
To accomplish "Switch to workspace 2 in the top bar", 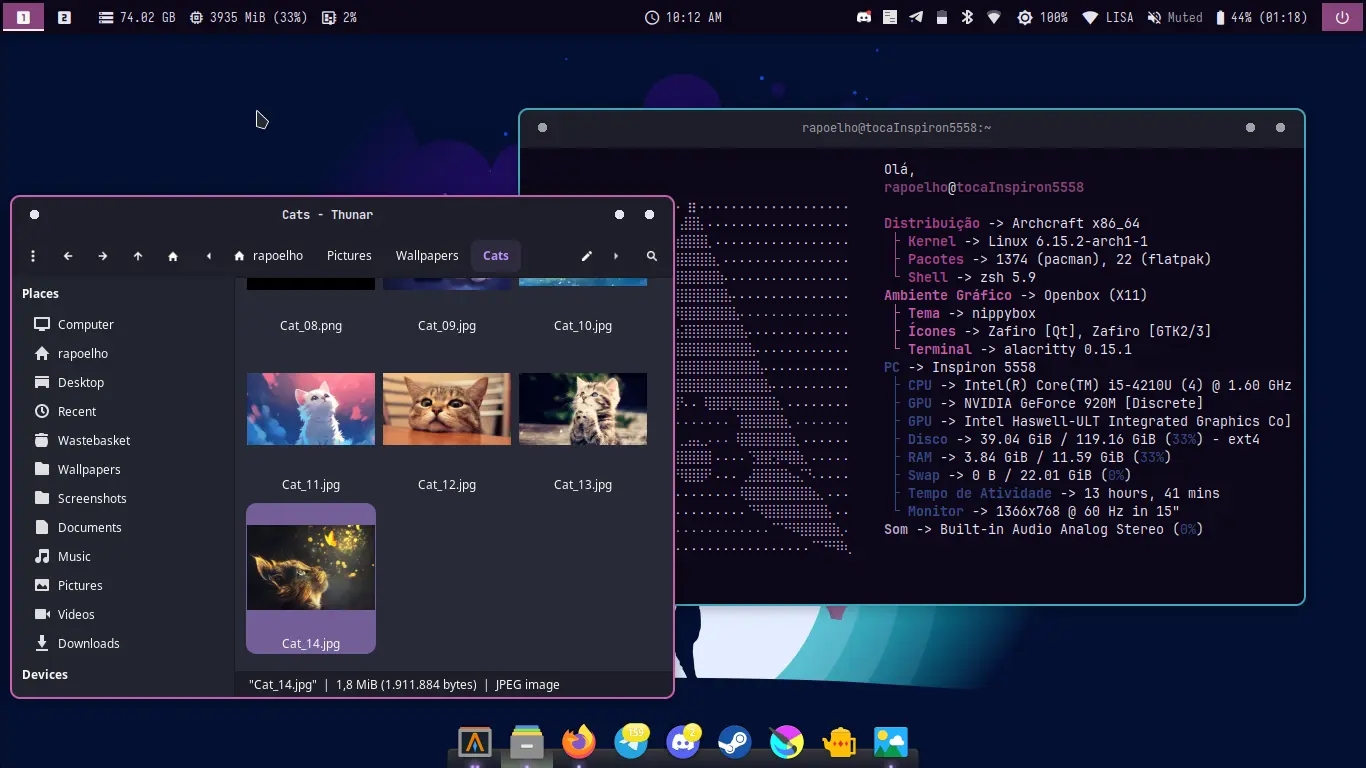I will tap(64, 17).
